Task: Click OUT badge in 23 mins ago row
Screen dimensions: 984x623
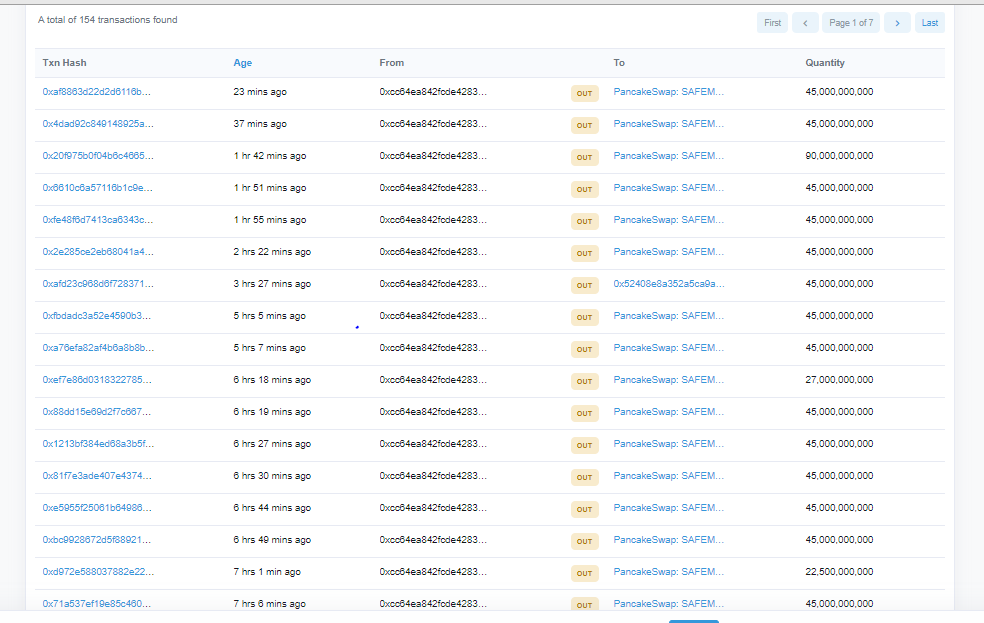Action: [584, 93]
